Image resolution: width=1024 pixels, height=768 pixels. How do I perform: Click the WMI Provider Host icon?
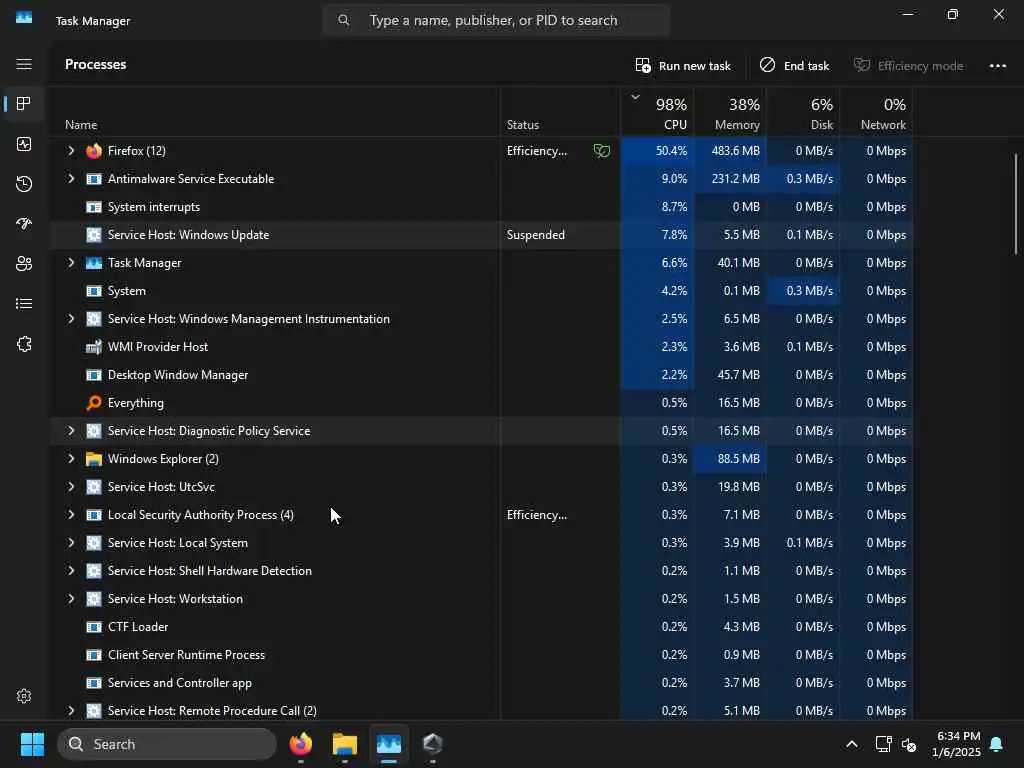(x=94, y=347)
